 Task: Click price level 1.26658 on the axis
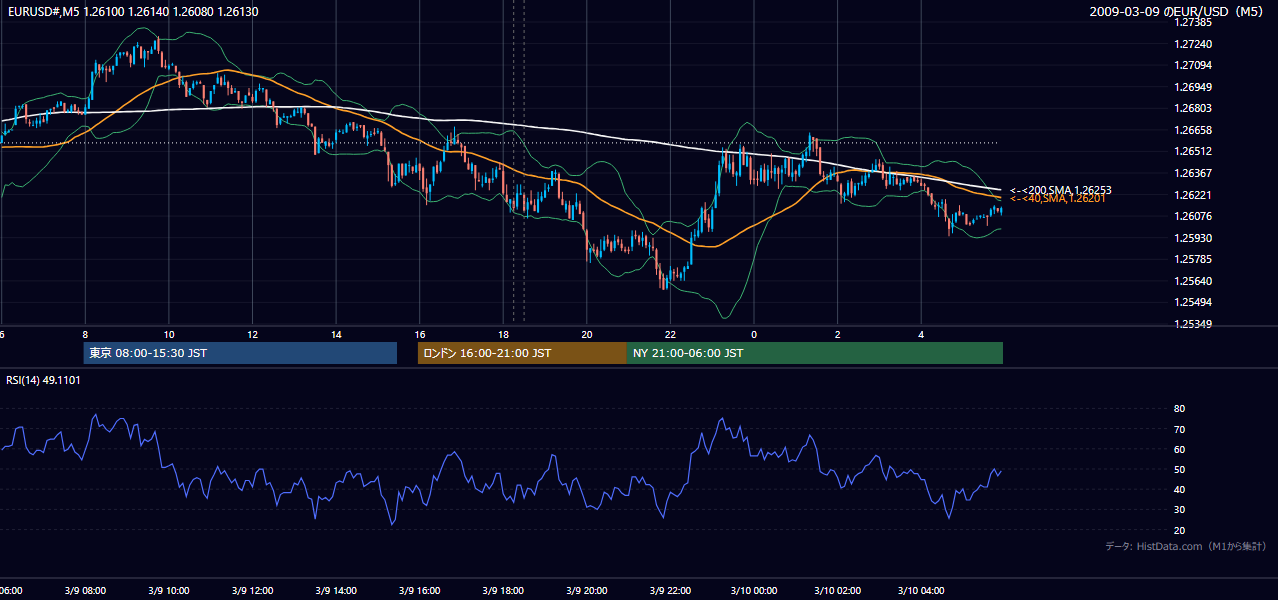(x=1193, y=130)
